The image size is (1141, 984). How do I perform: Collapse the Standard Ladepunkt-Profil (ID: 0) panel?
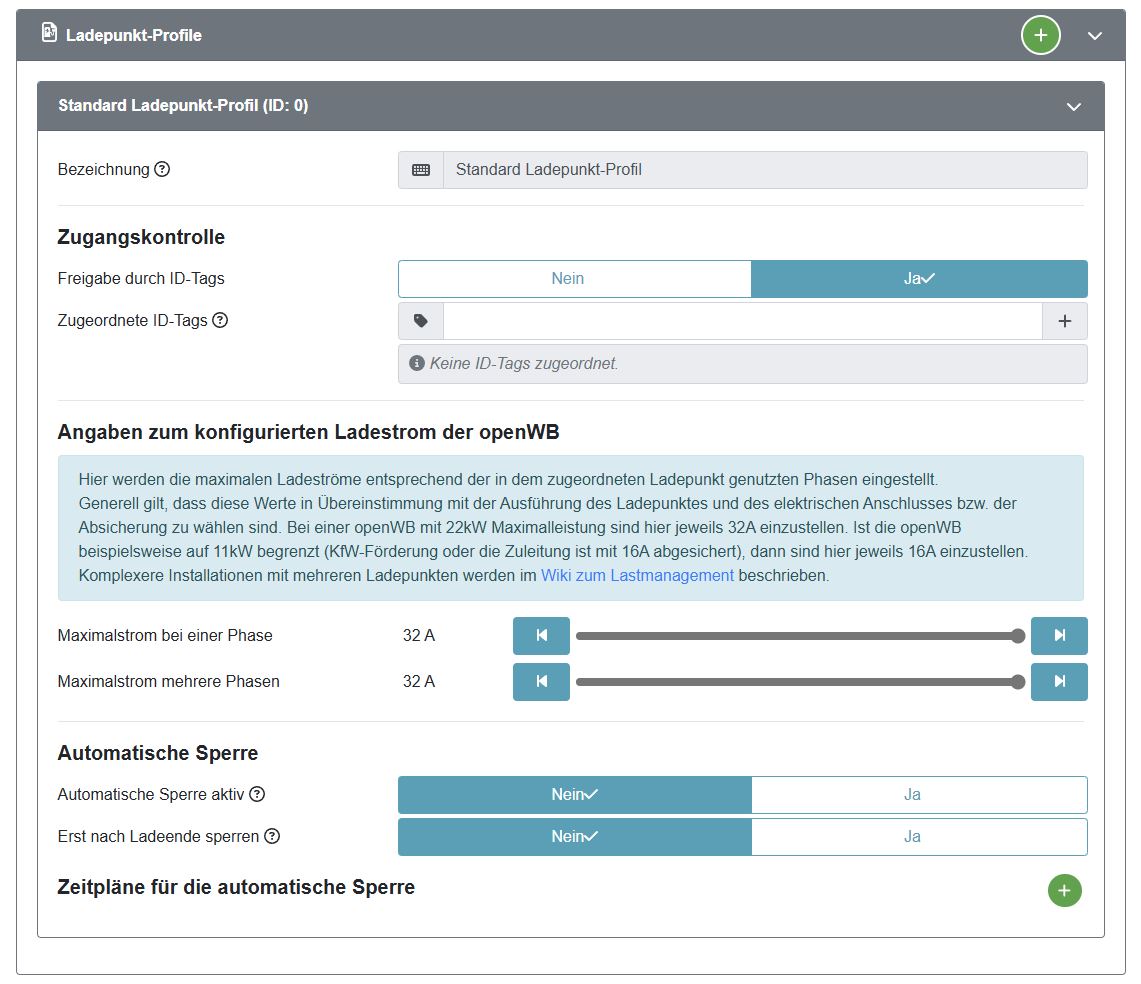tap(1074, 106)
